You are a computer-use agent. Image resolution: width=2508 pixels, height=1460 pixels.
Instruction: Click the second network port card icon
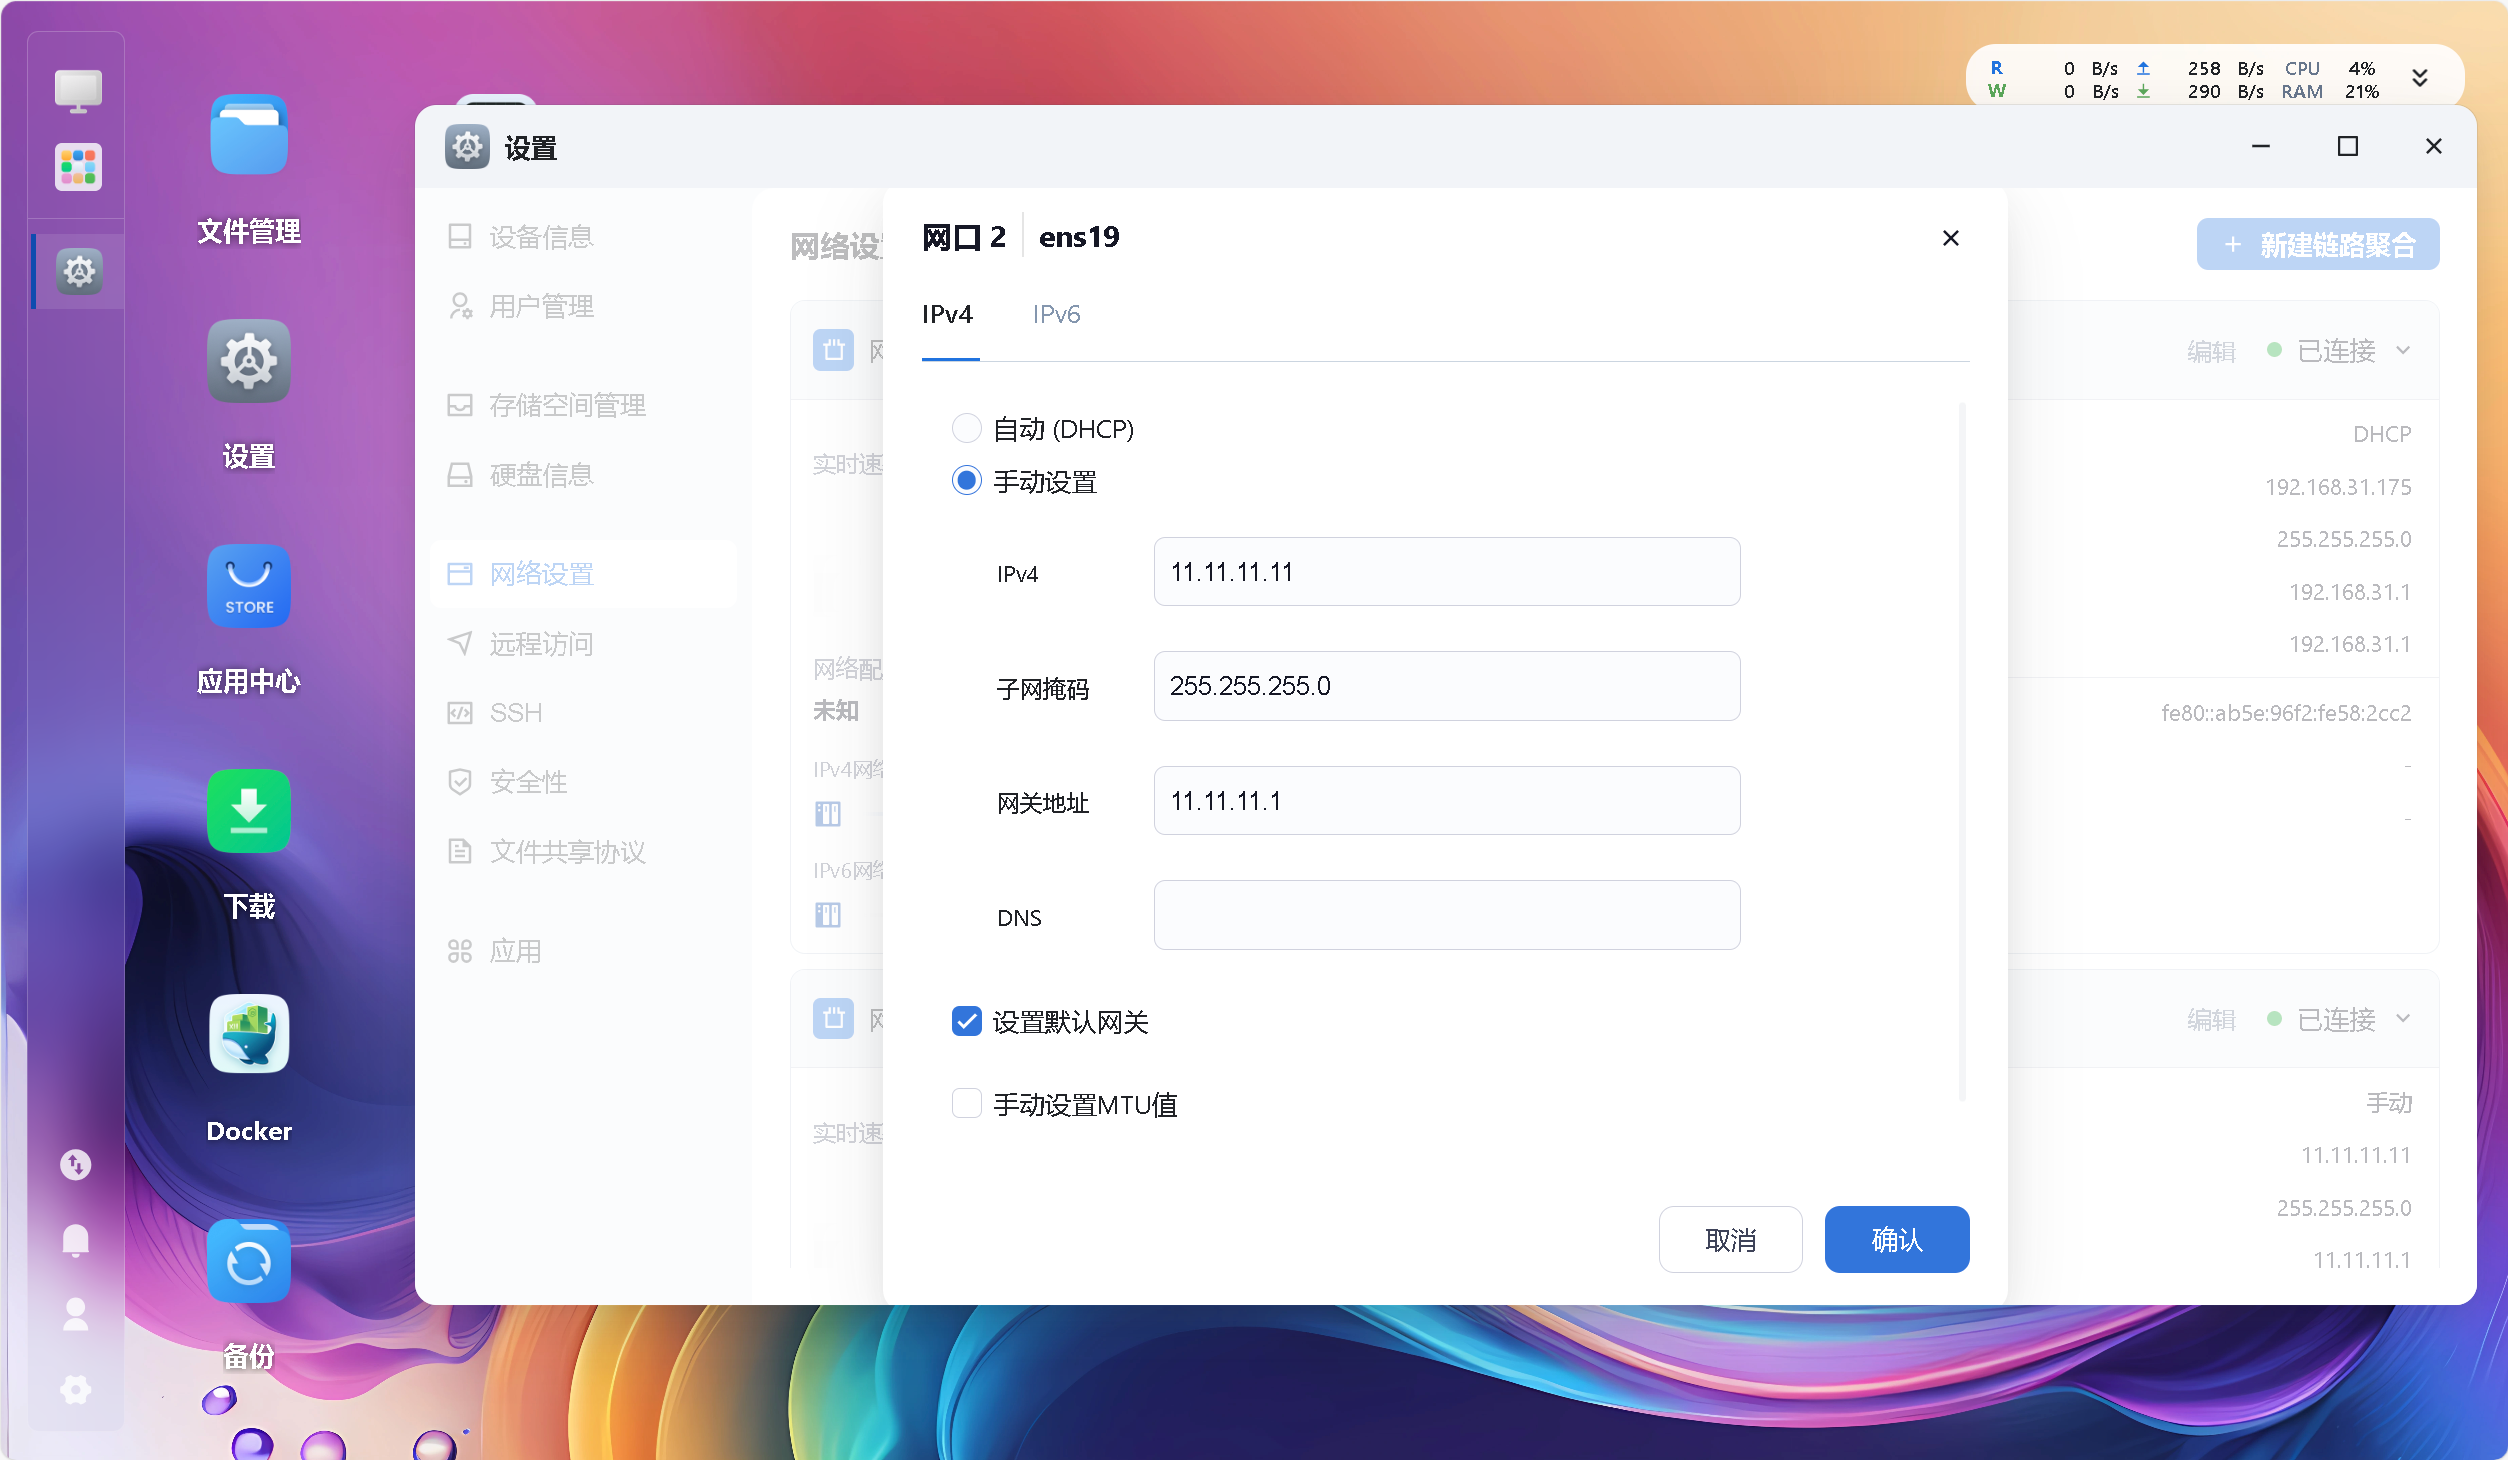point(833,1018)
